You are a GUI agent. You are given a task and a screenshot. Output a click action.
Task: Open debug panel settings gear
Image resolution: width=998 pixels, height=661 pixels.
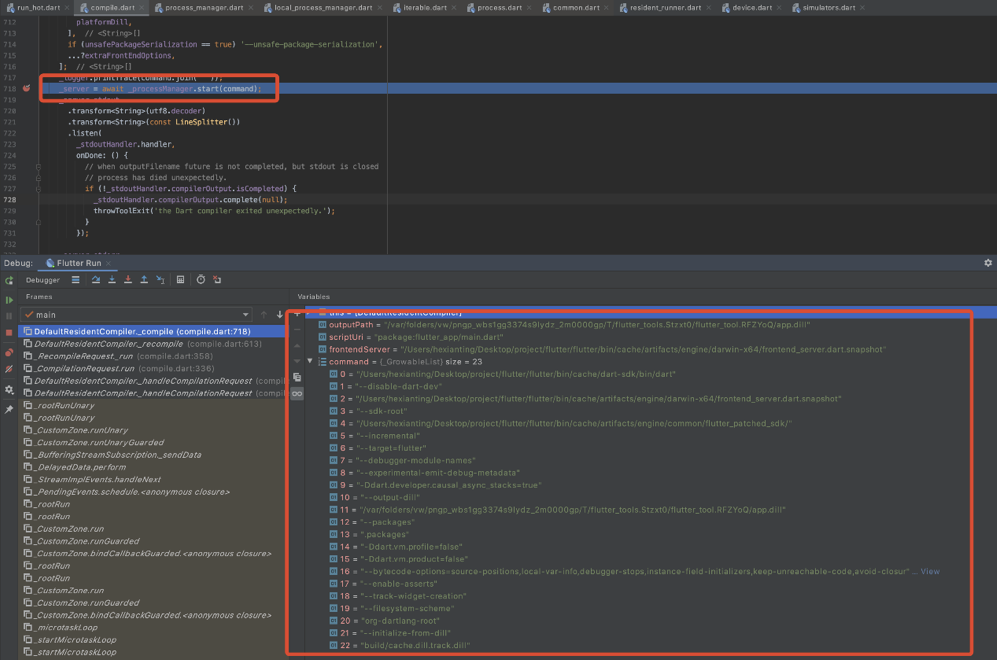click(9, 389)
